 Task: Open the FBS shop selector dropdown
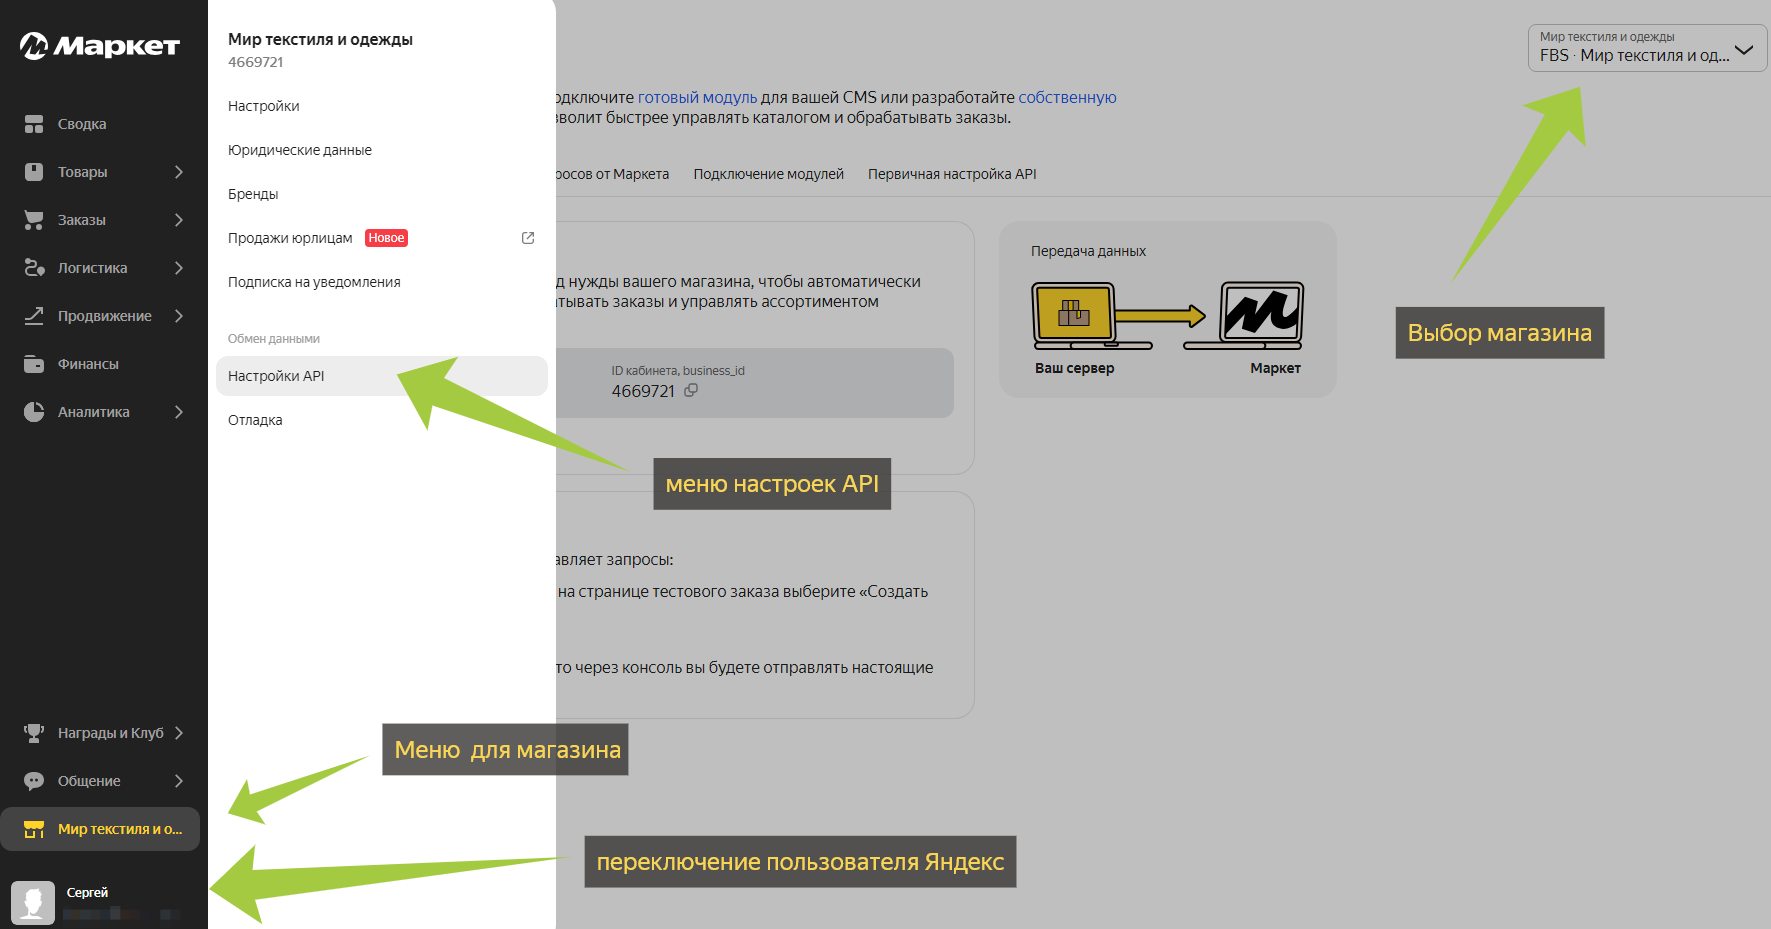[x=1647, y=48]
